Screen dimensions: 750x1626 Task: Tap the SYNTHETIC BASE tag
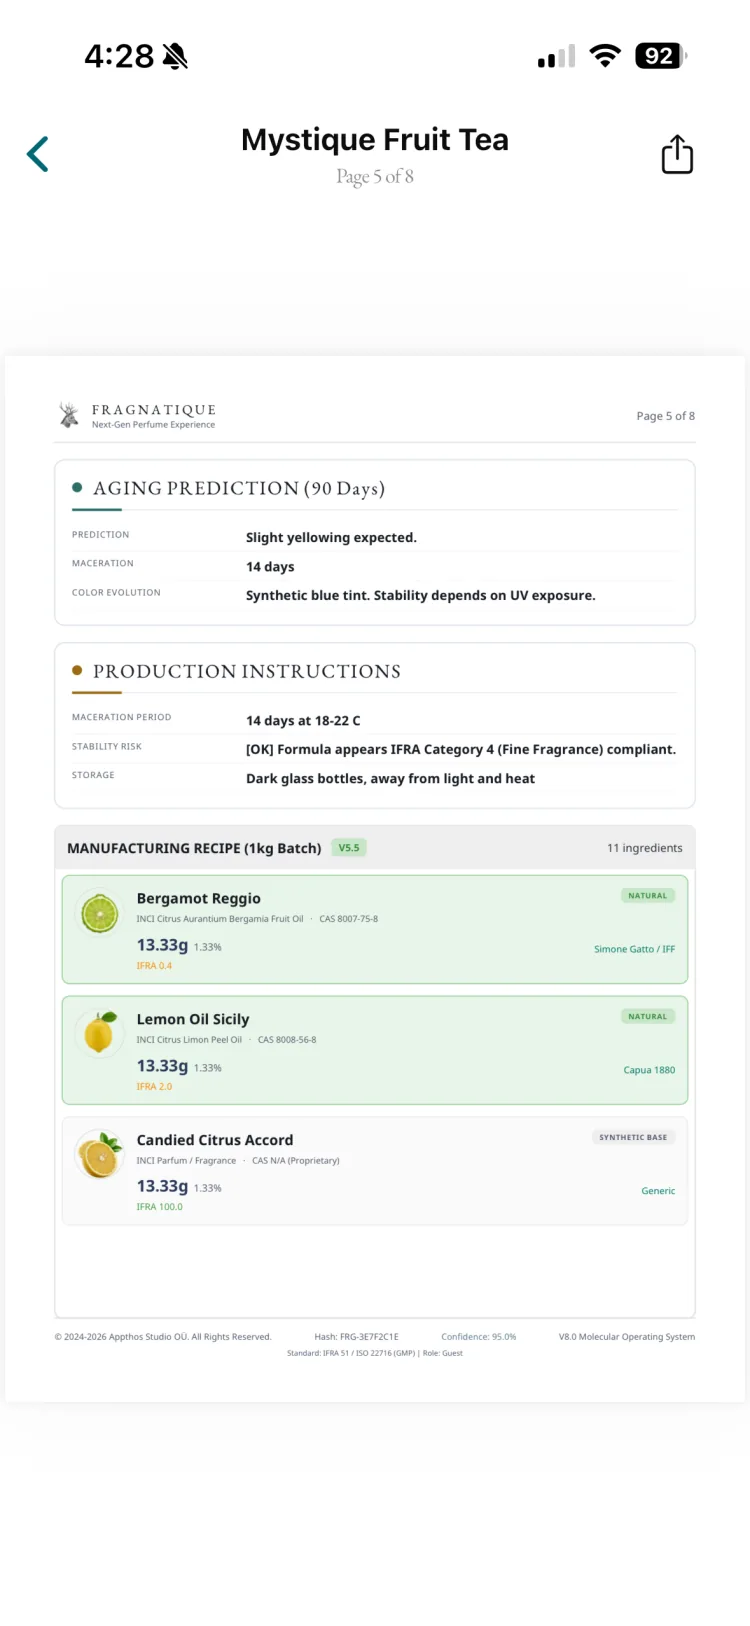pyautogui.click(x=633, y=1137)
